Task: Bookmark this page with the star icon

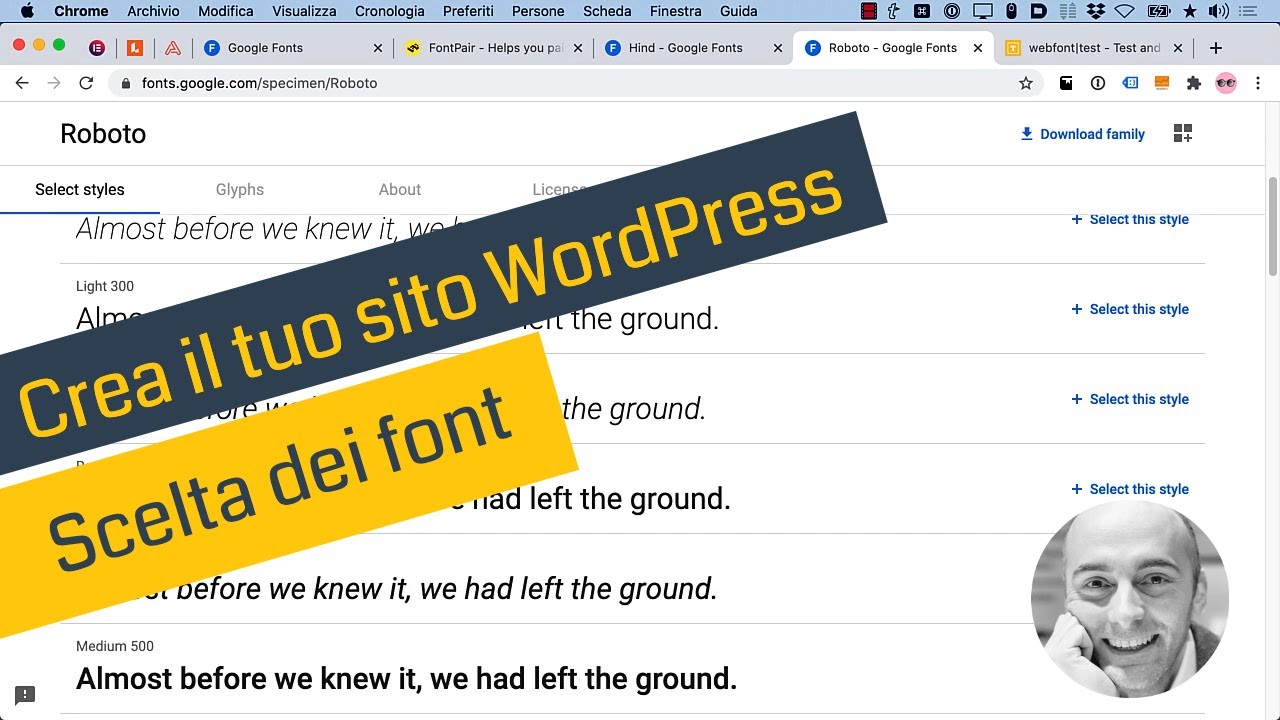Action: pyautogui.click(x=1026, y=83)
